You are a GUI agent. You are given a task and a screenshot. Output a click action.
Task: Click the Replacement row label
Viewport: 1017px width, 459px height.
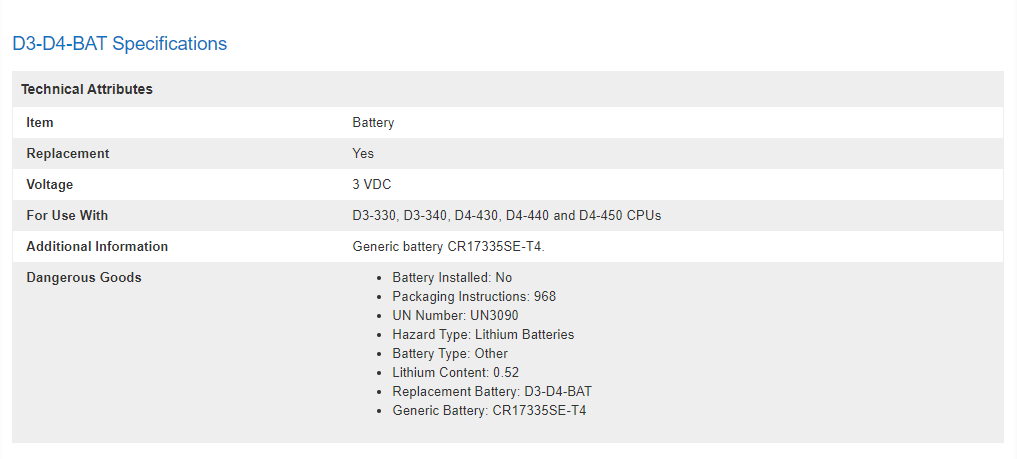point(67,154)
